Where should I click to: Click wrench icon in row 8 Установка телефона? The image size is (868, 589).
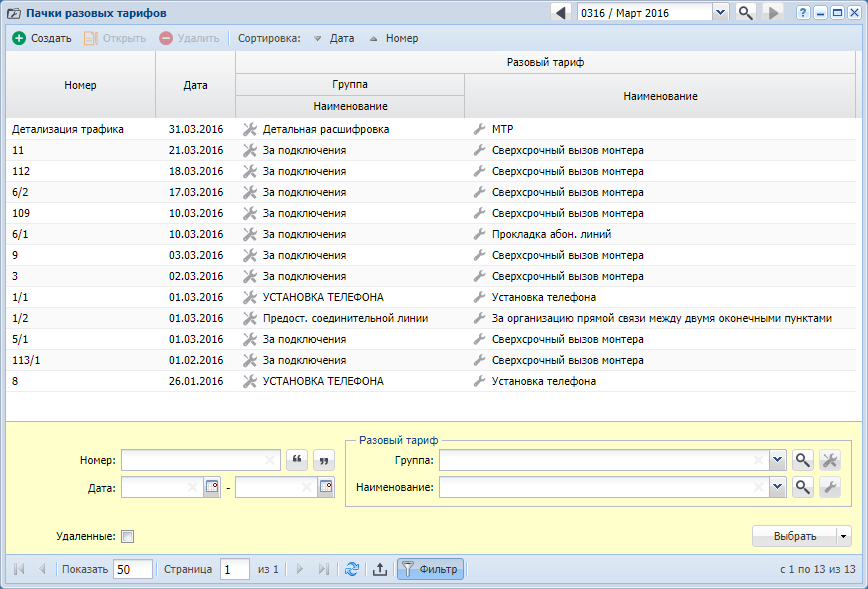(479, 381)
